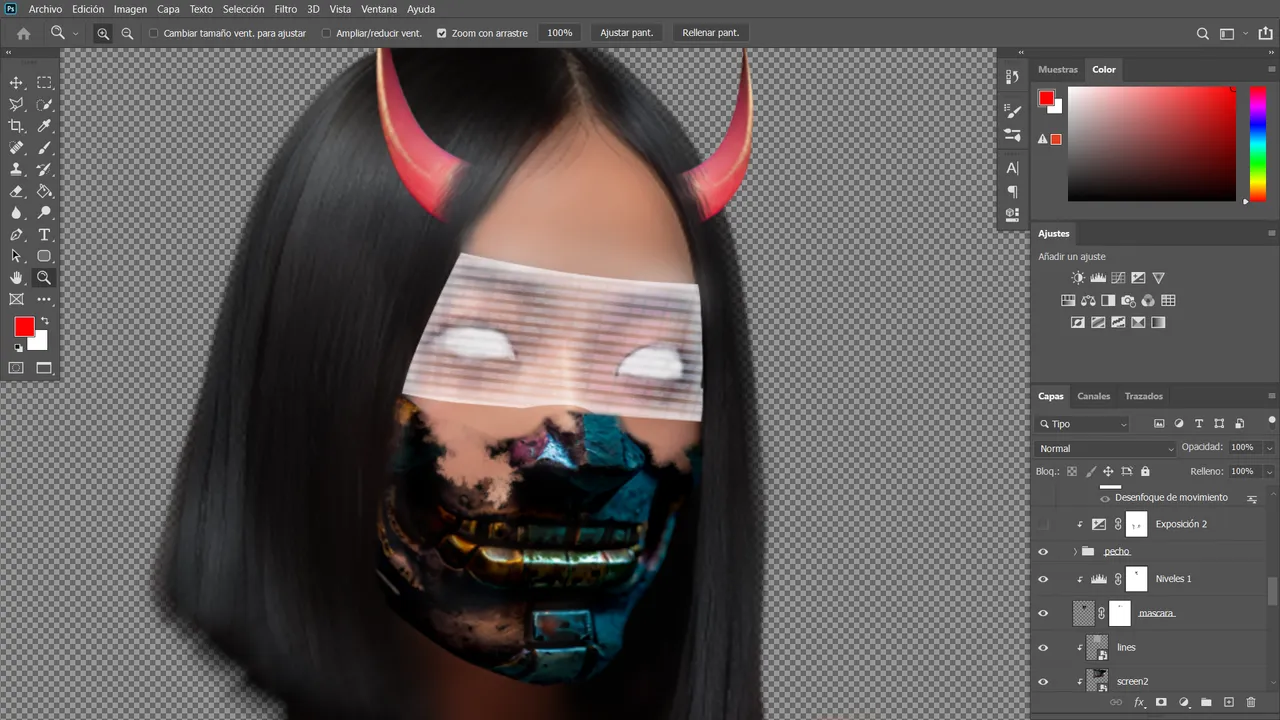Click the Zoom Out magnifier option
Image resolution: width=1280 pixels, height=720 pixels.
127,33
